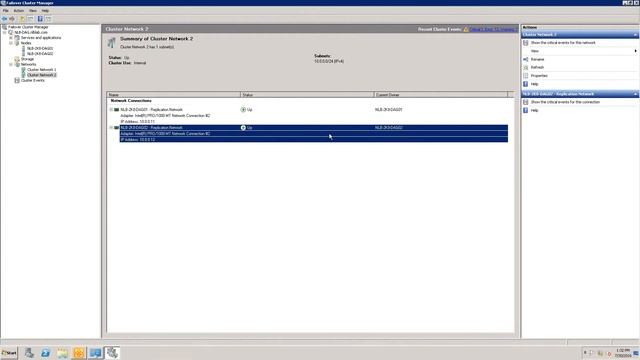Screen dimensions: 640x360
Task: Select Services and applications in tree
Action: click(41, 38)
